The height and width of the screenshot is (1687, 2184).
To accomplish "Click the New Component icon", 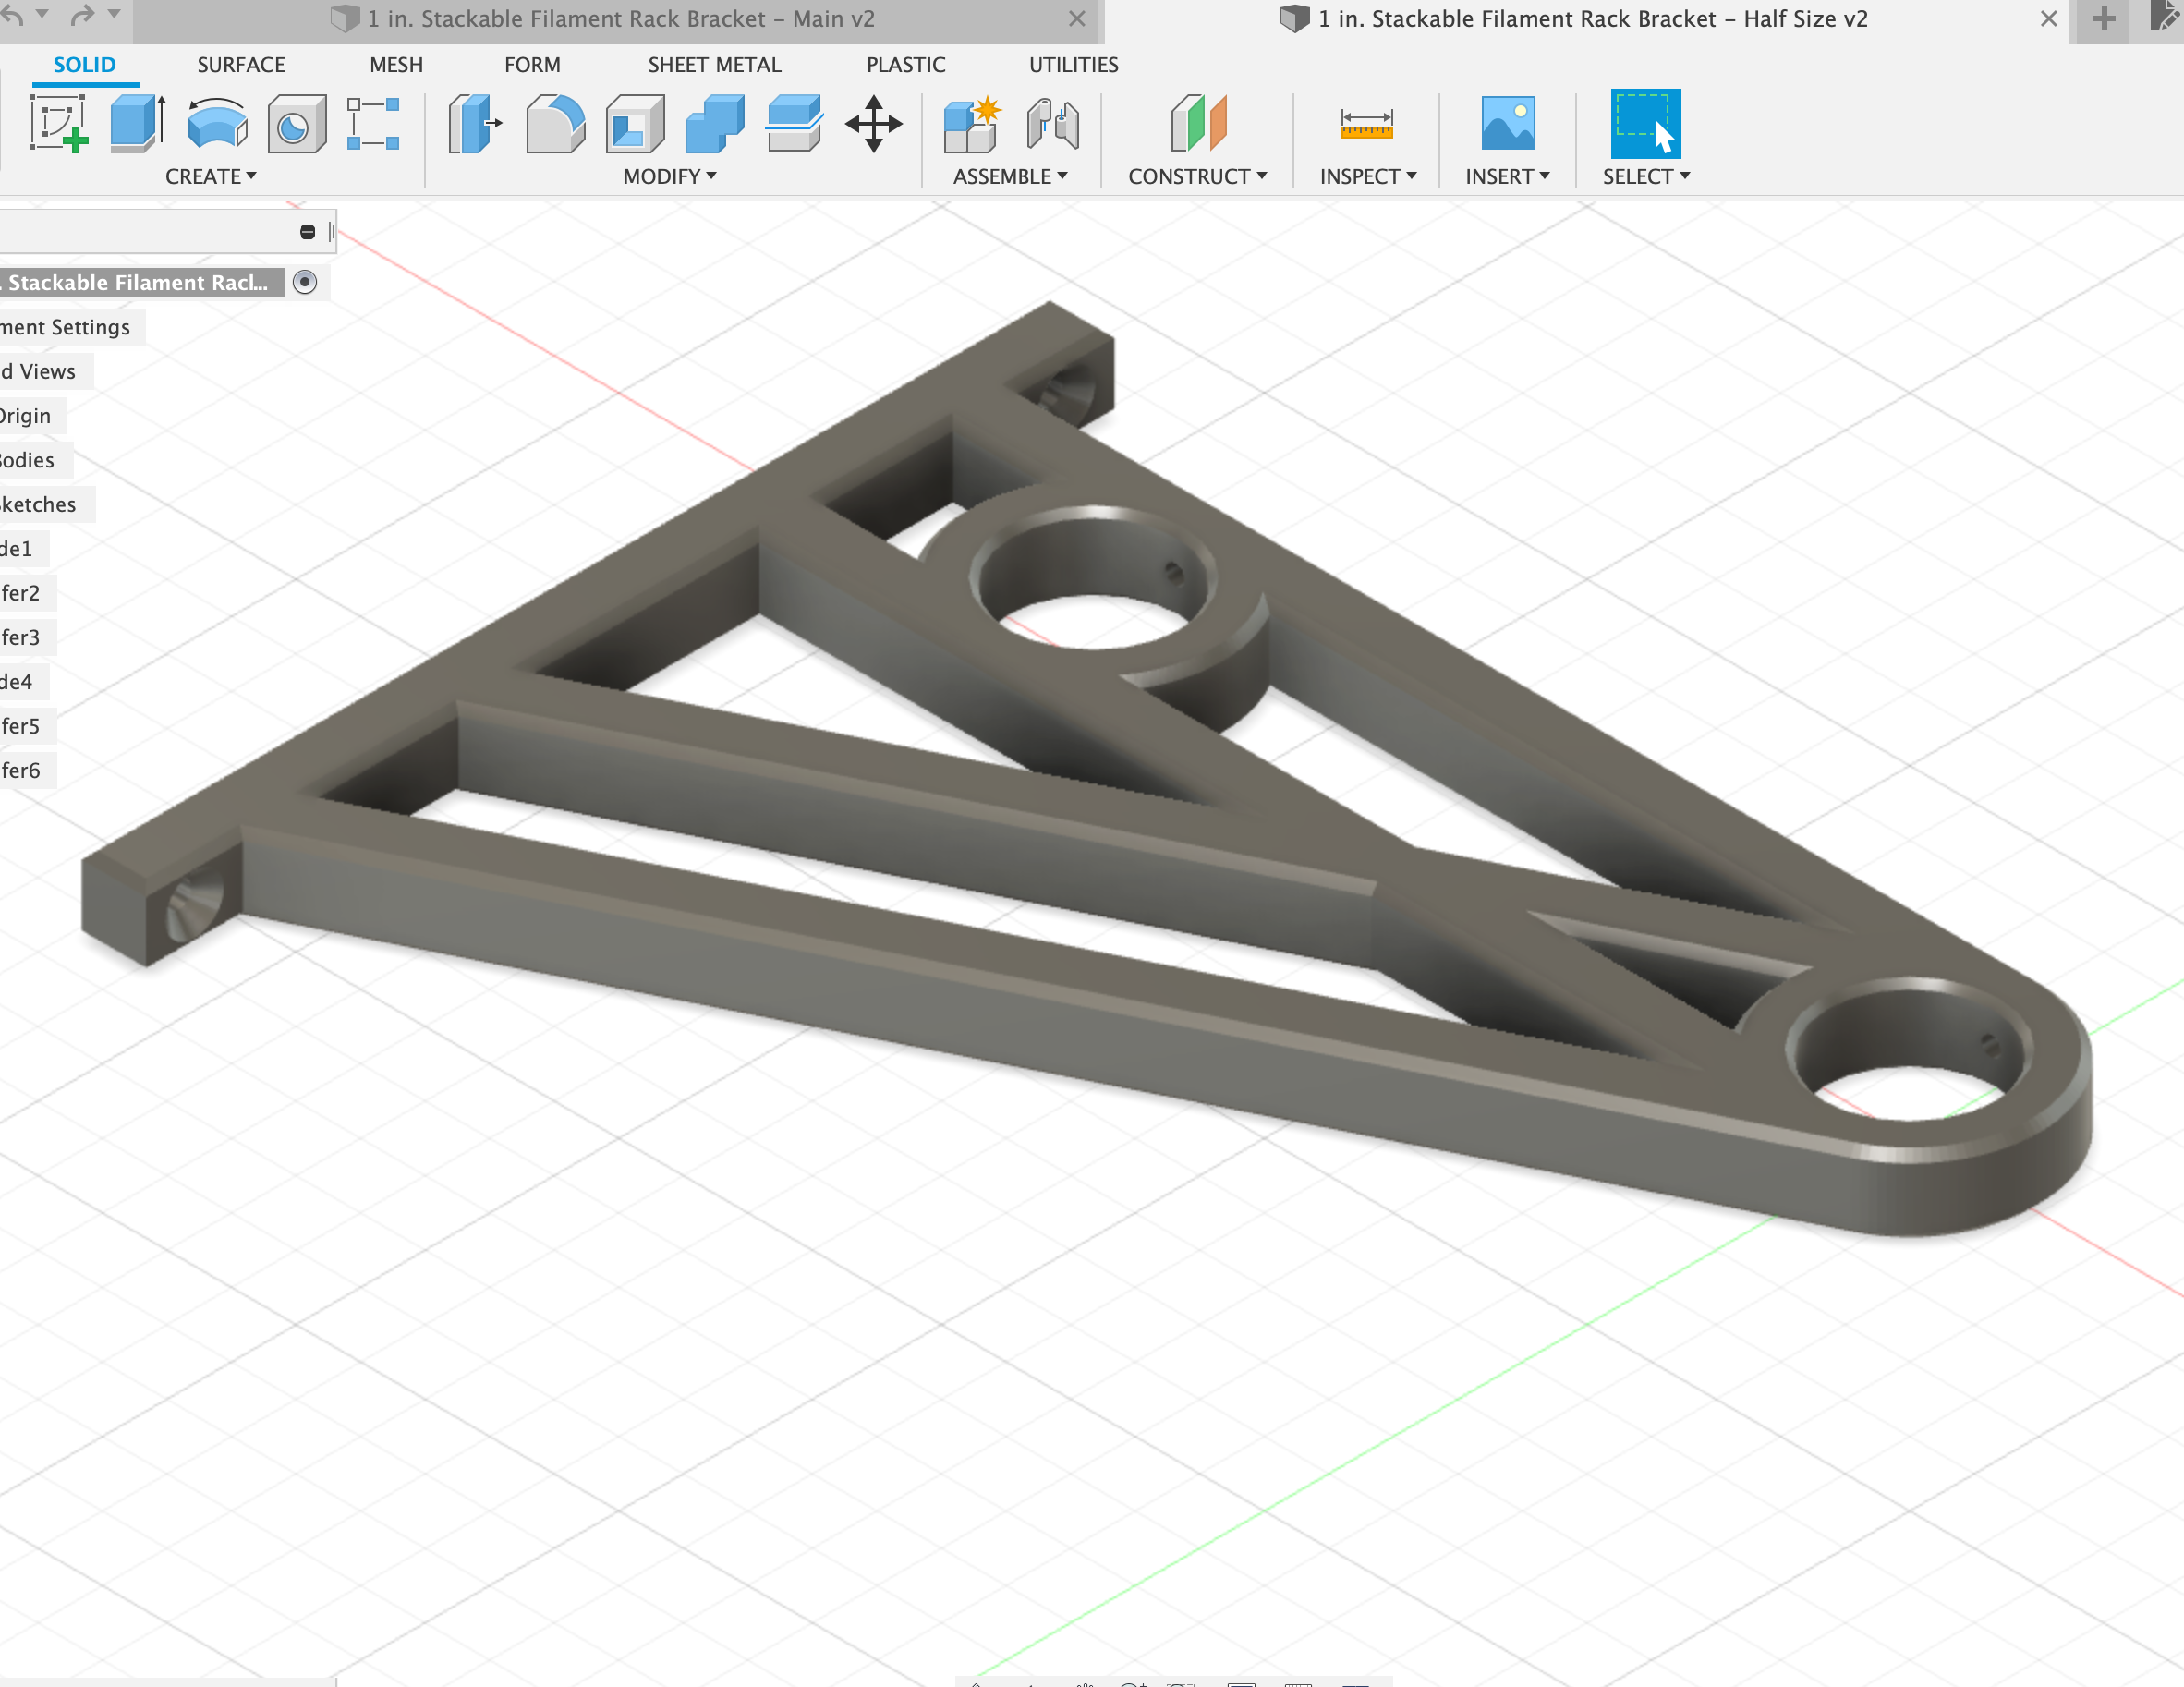I will [972, 123].
